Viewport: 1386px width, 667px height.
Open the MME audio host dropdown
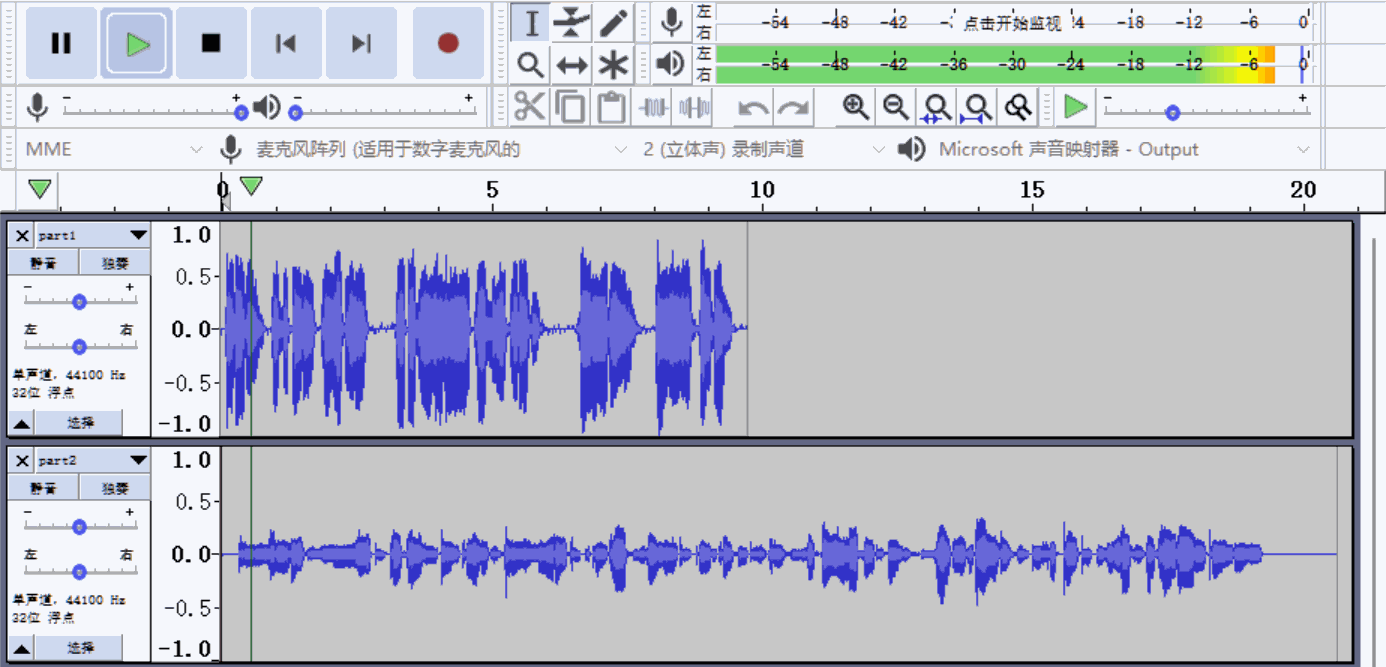click(x=113, y=149)
